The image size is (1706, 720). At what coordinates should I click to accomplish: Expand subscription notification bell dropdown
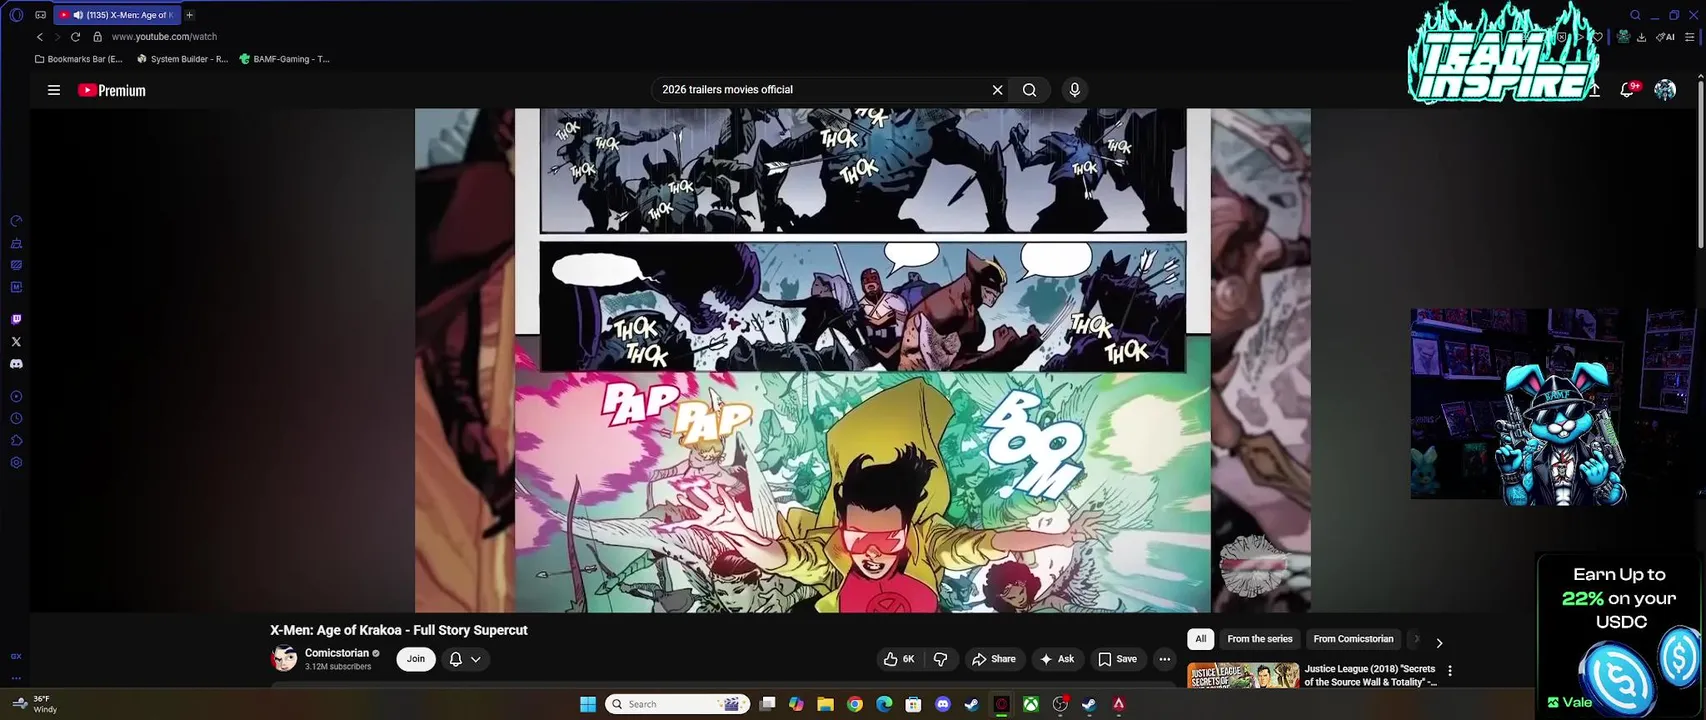(465, 659)
